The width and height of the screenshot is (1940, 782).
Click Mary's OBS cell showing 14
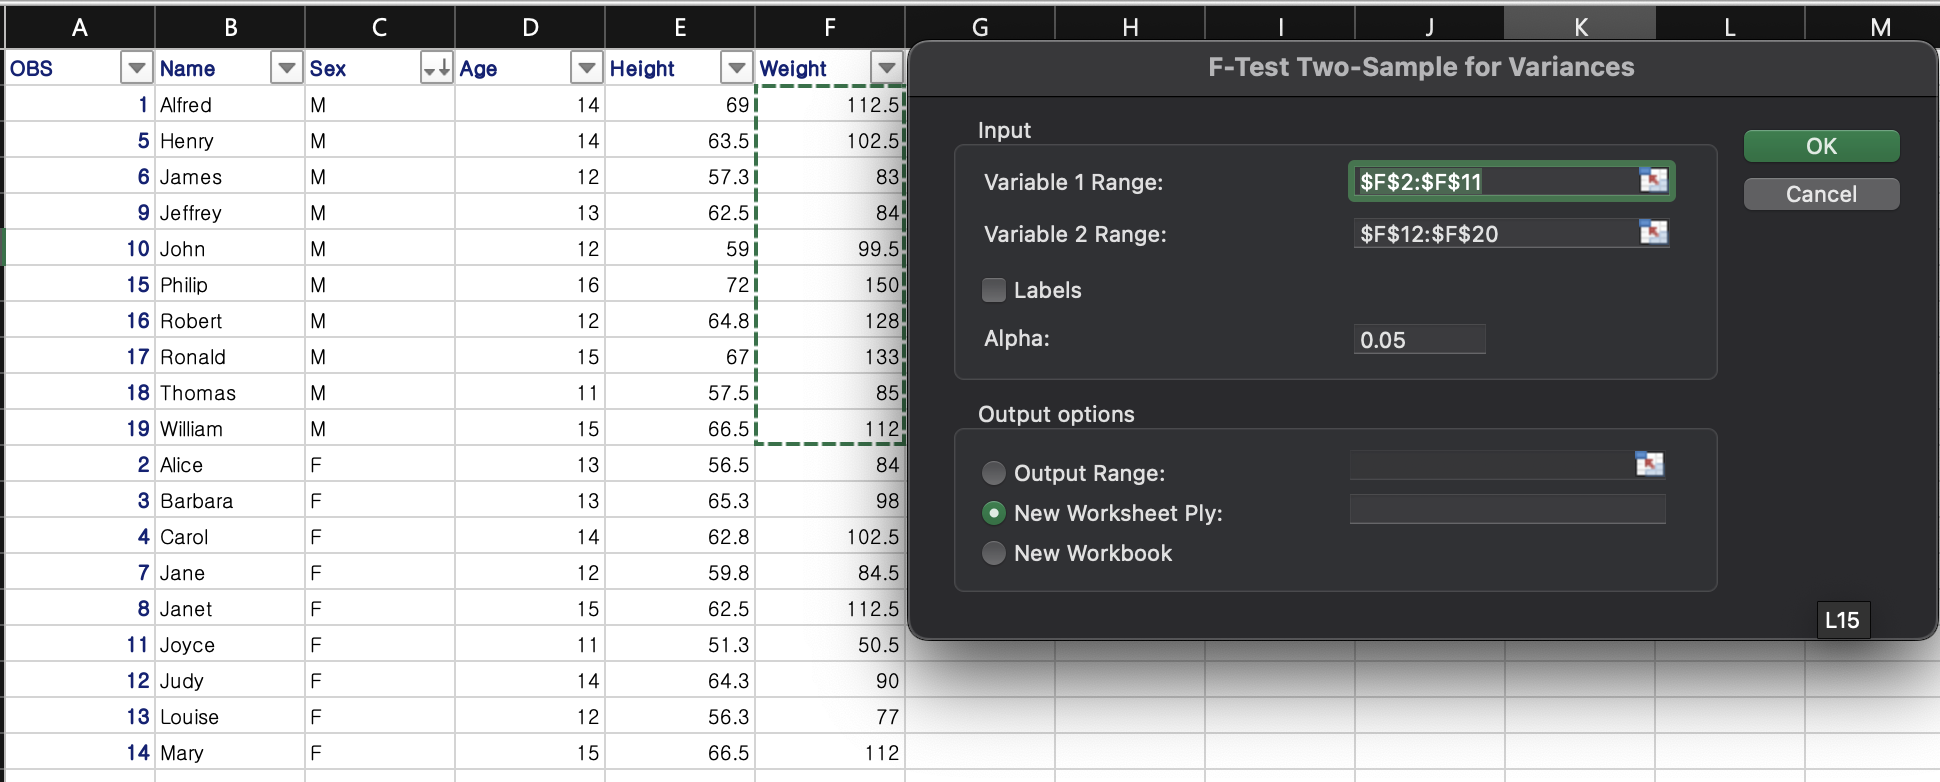pyautogui.click(x=80, y=753)
